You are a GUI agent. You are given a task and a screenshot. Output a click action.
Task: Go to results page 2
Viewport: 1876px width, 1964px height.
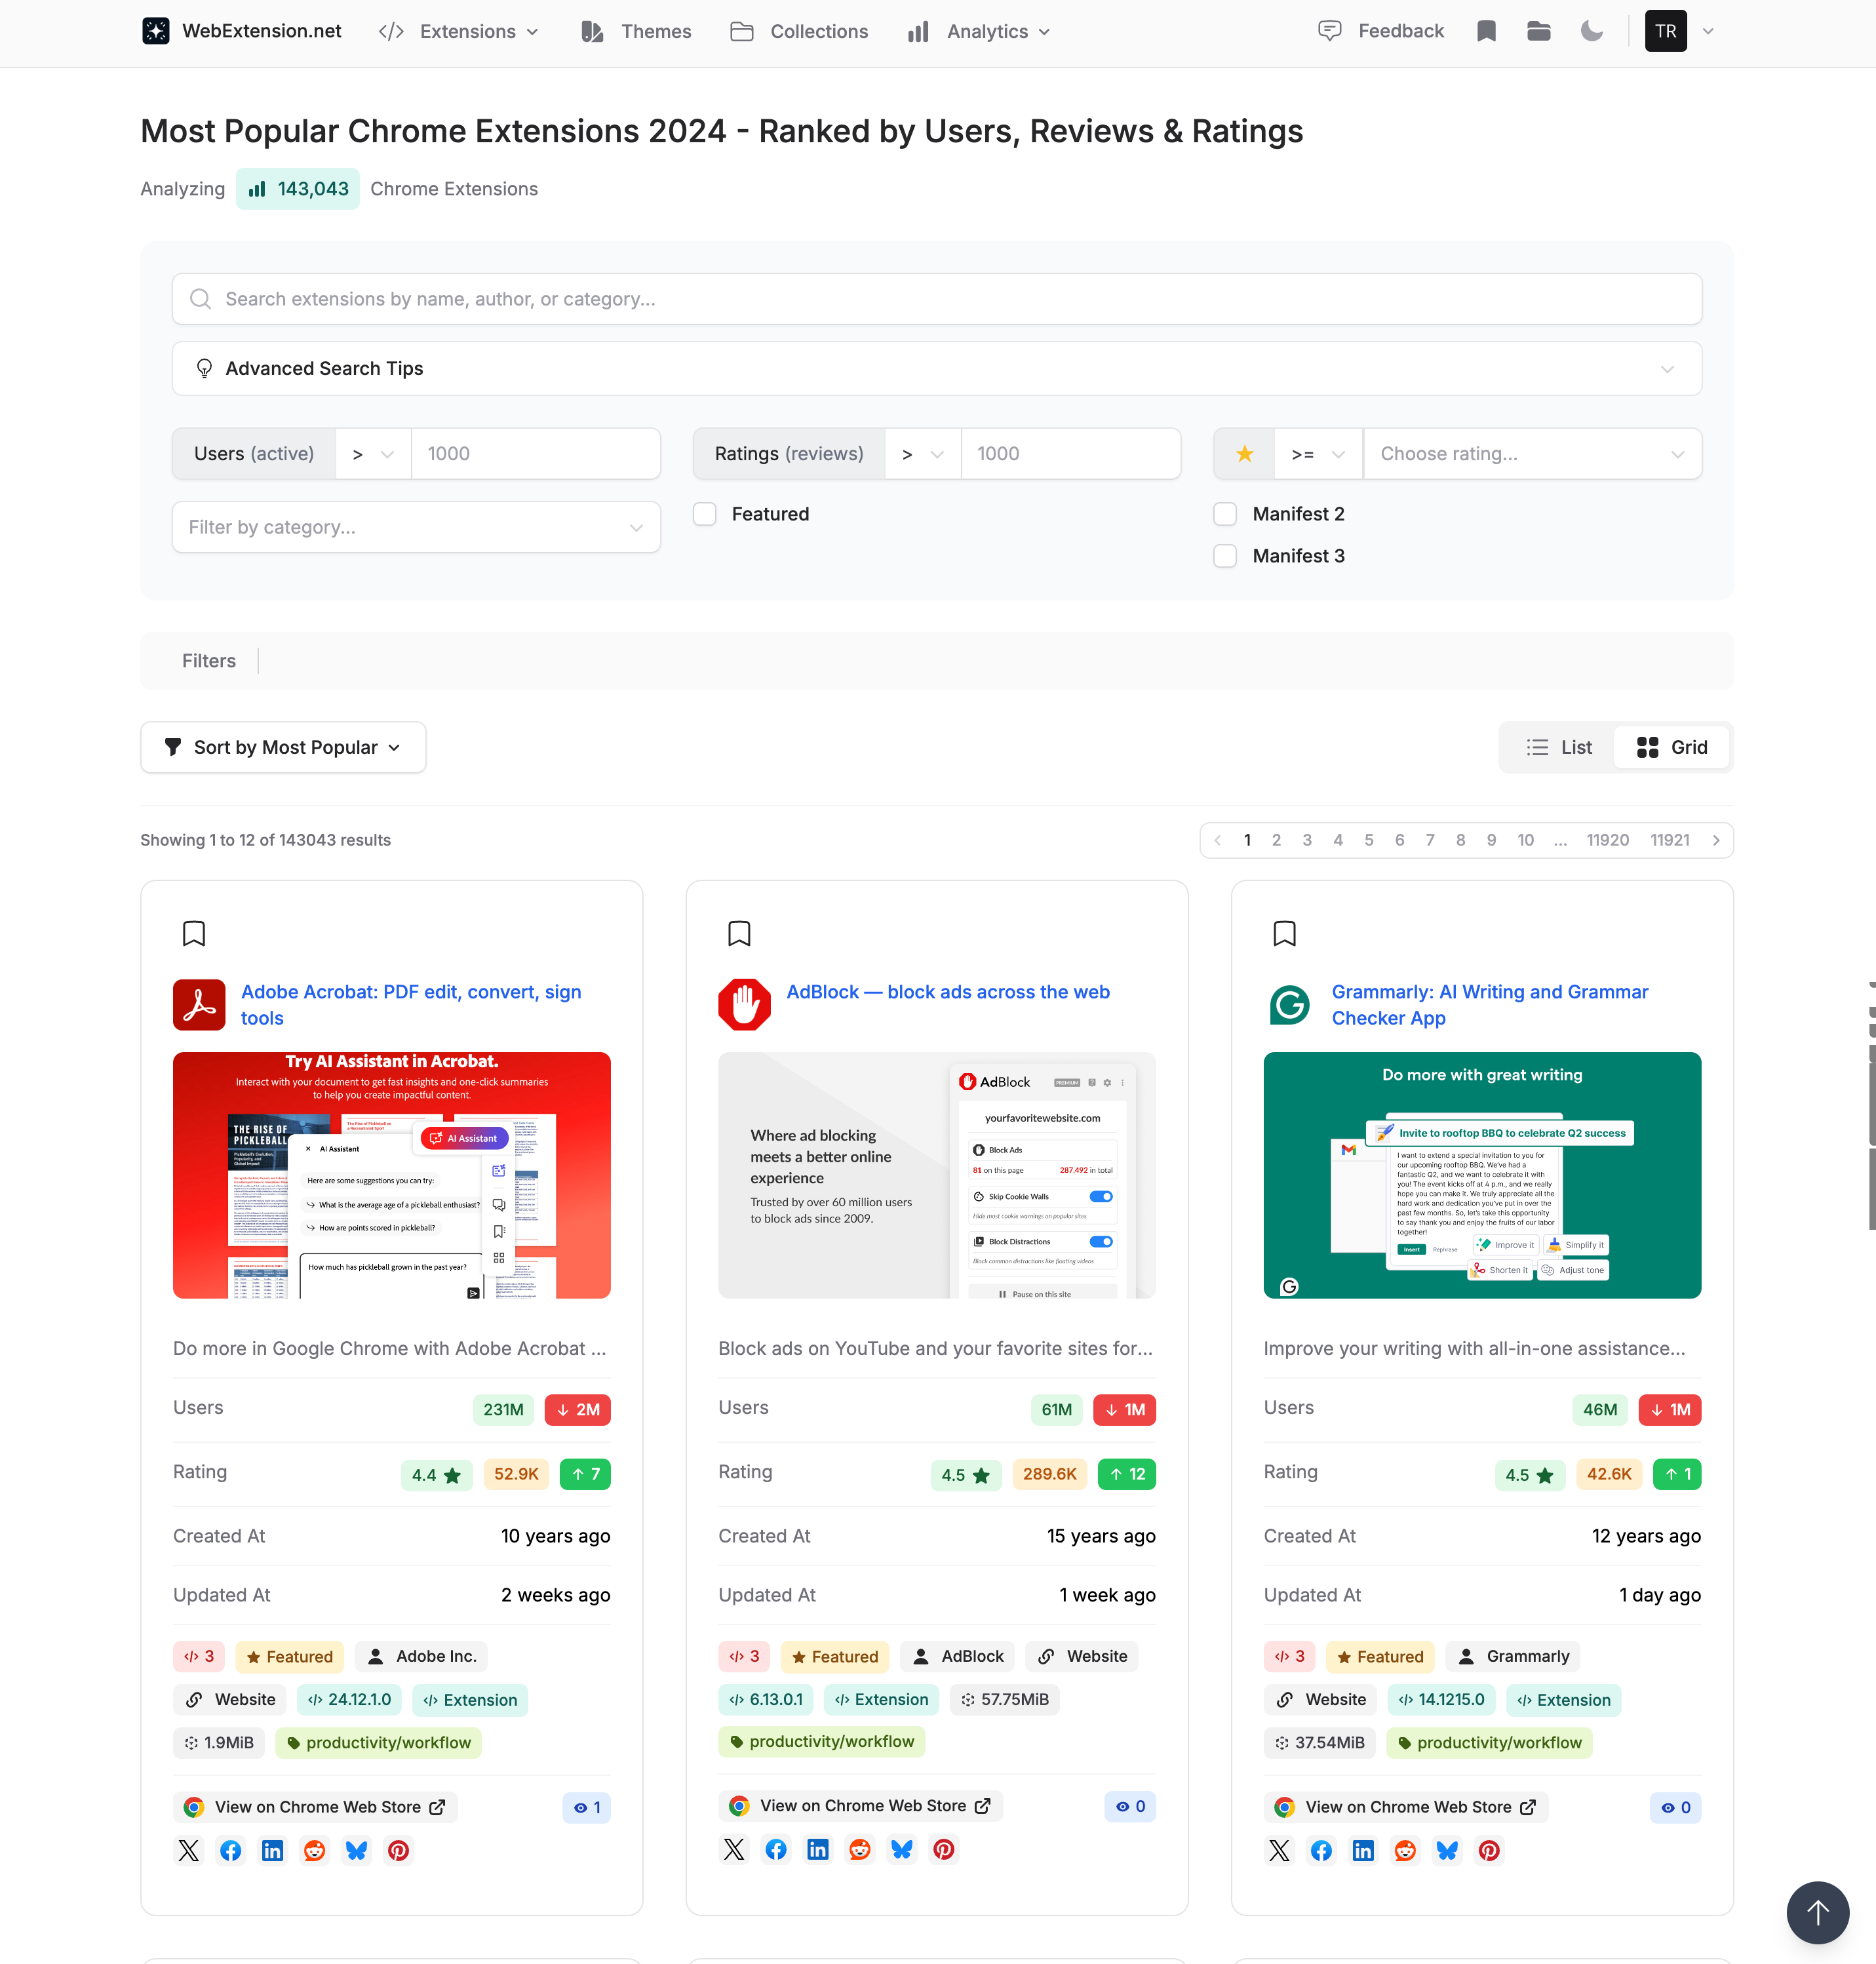coord(1276,840)
